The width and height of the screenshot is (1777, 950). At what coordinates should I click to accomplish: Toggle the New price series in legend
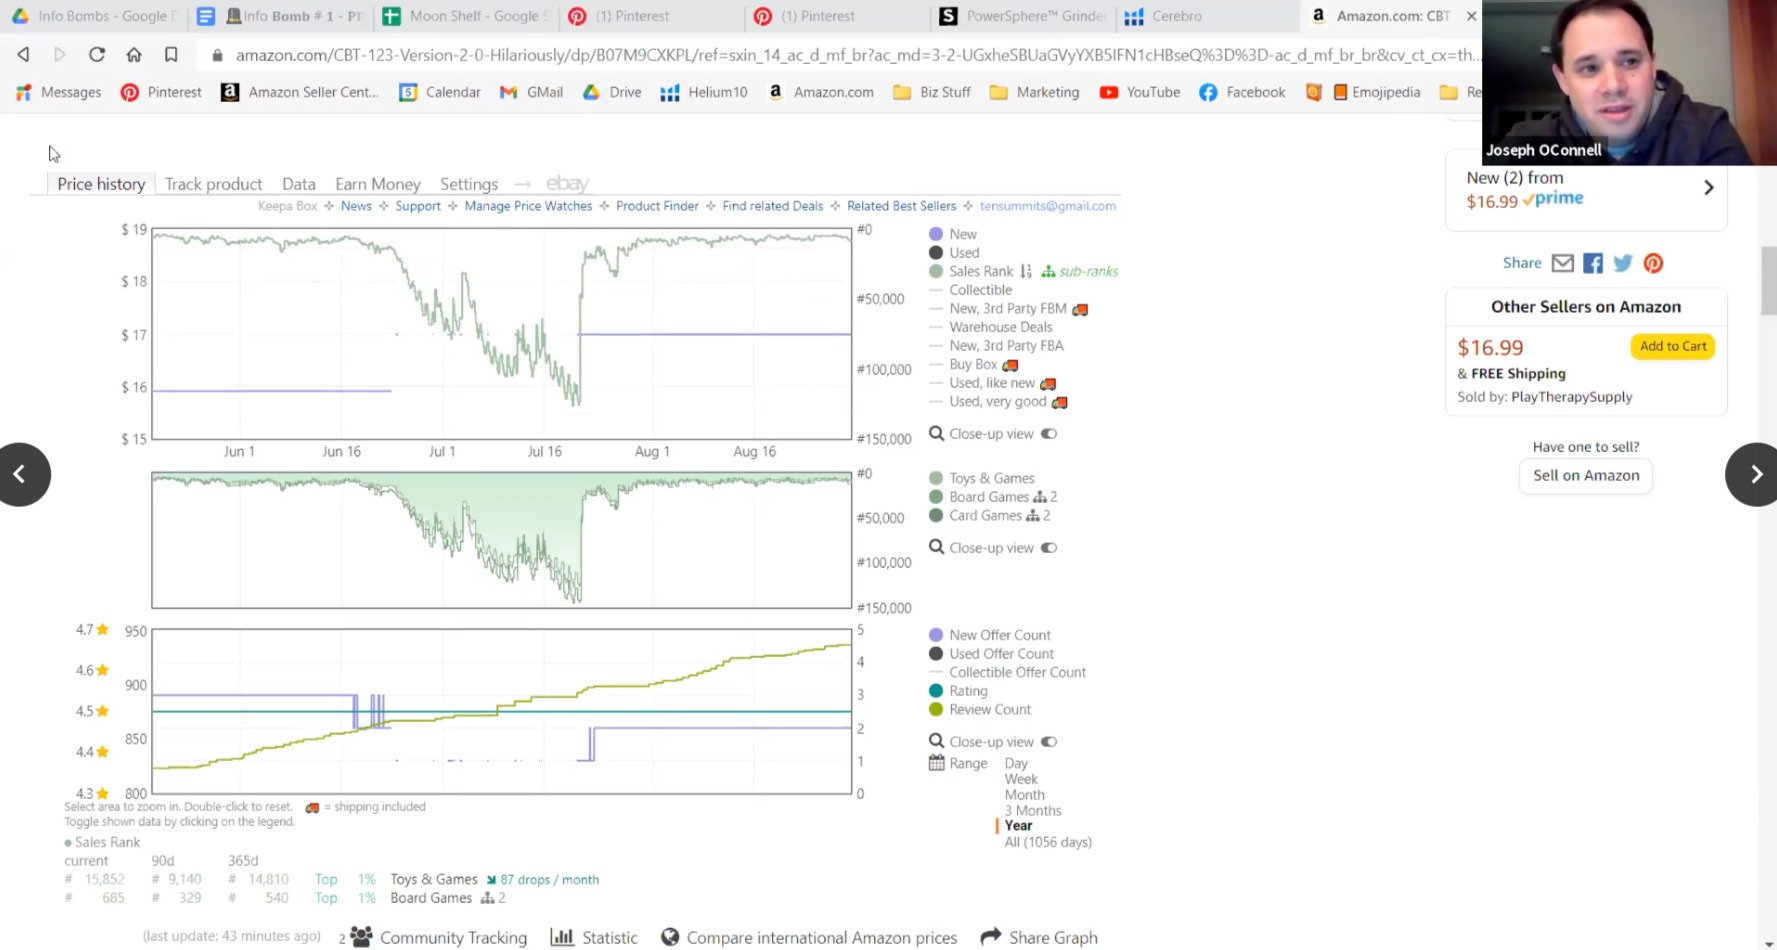coord(953,234)
